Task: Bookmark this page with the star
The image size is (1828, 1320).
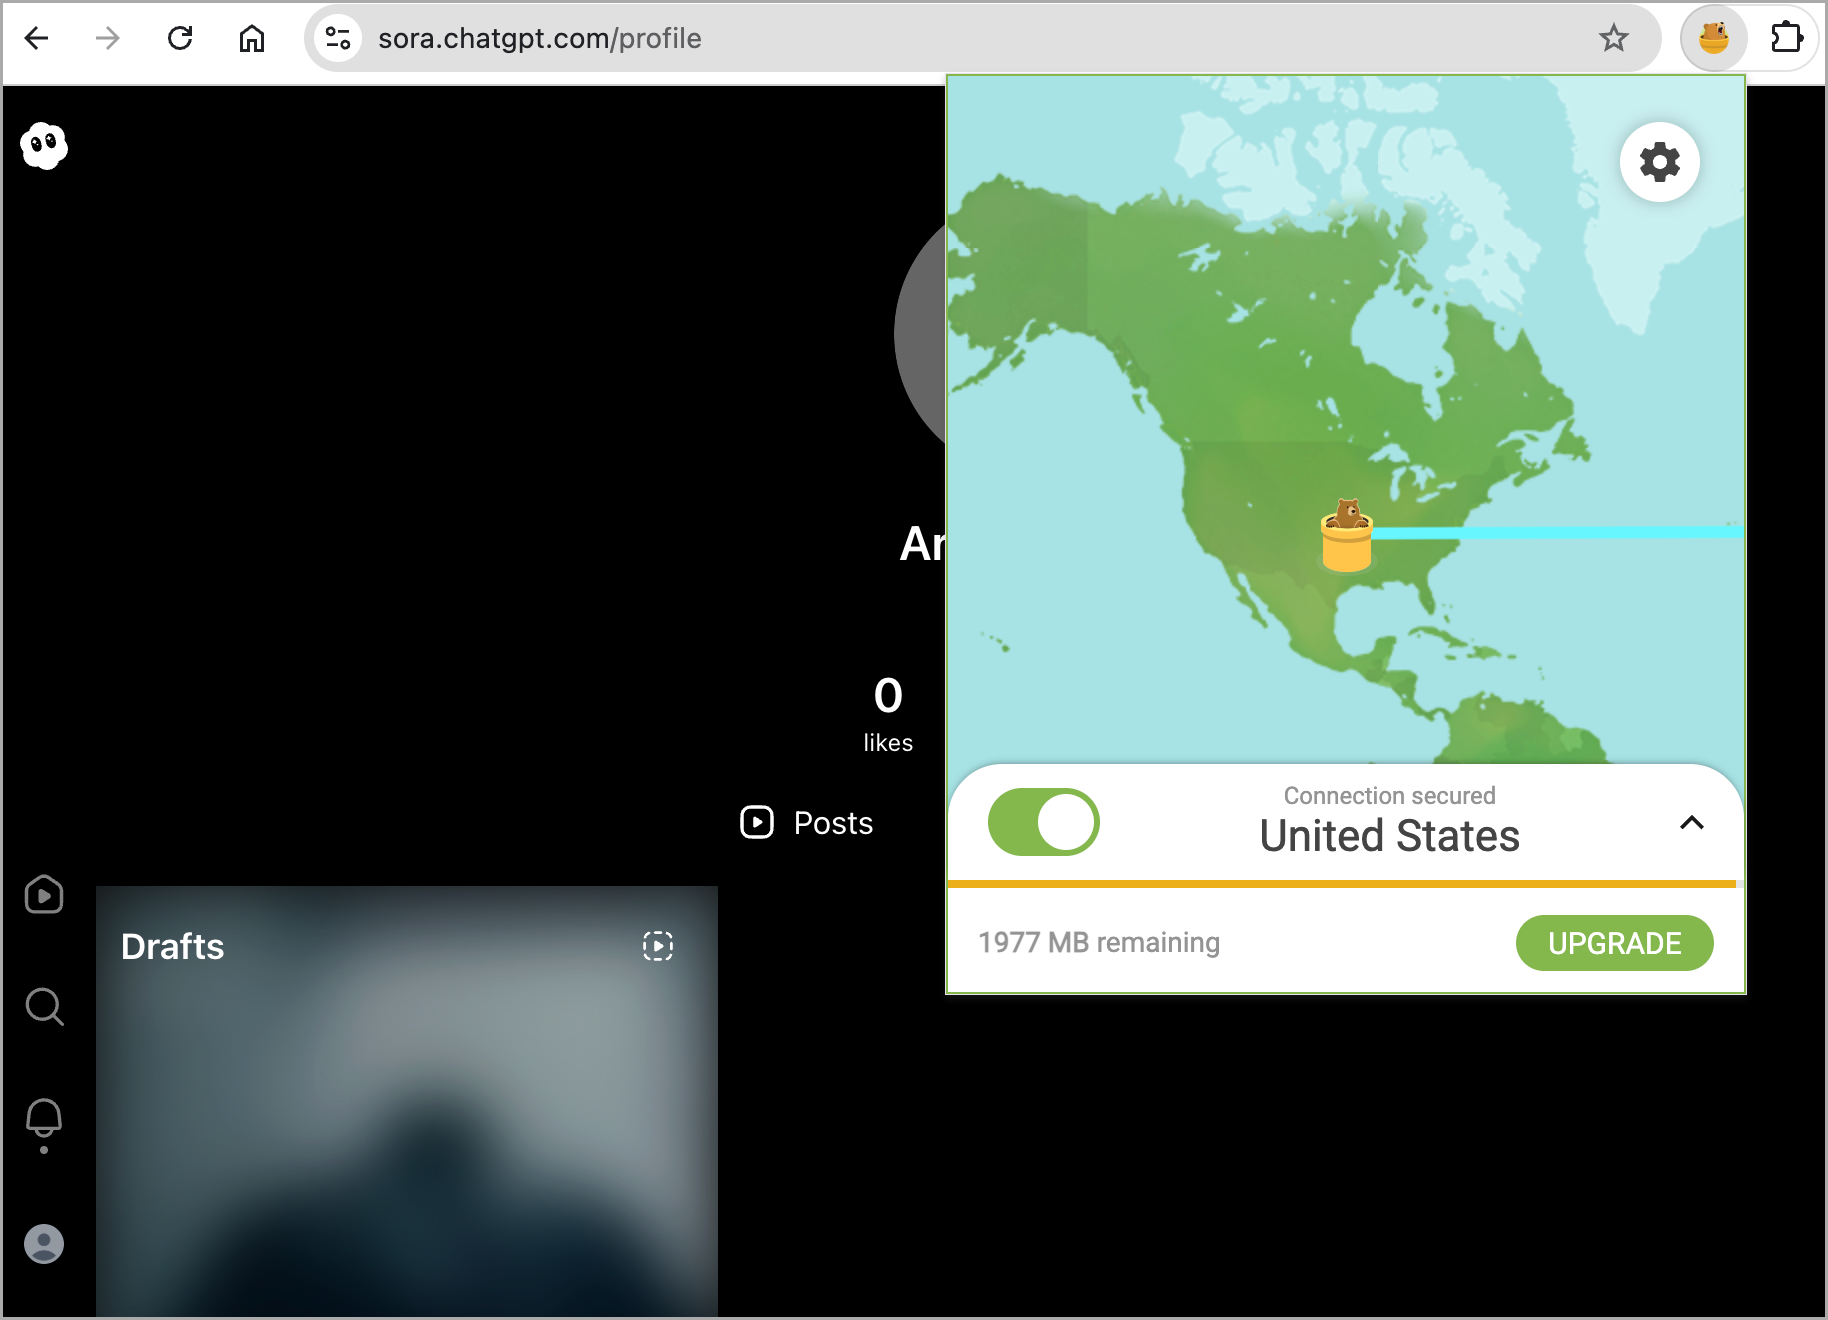Action: pyautogui.click(x=1613, y=38)
